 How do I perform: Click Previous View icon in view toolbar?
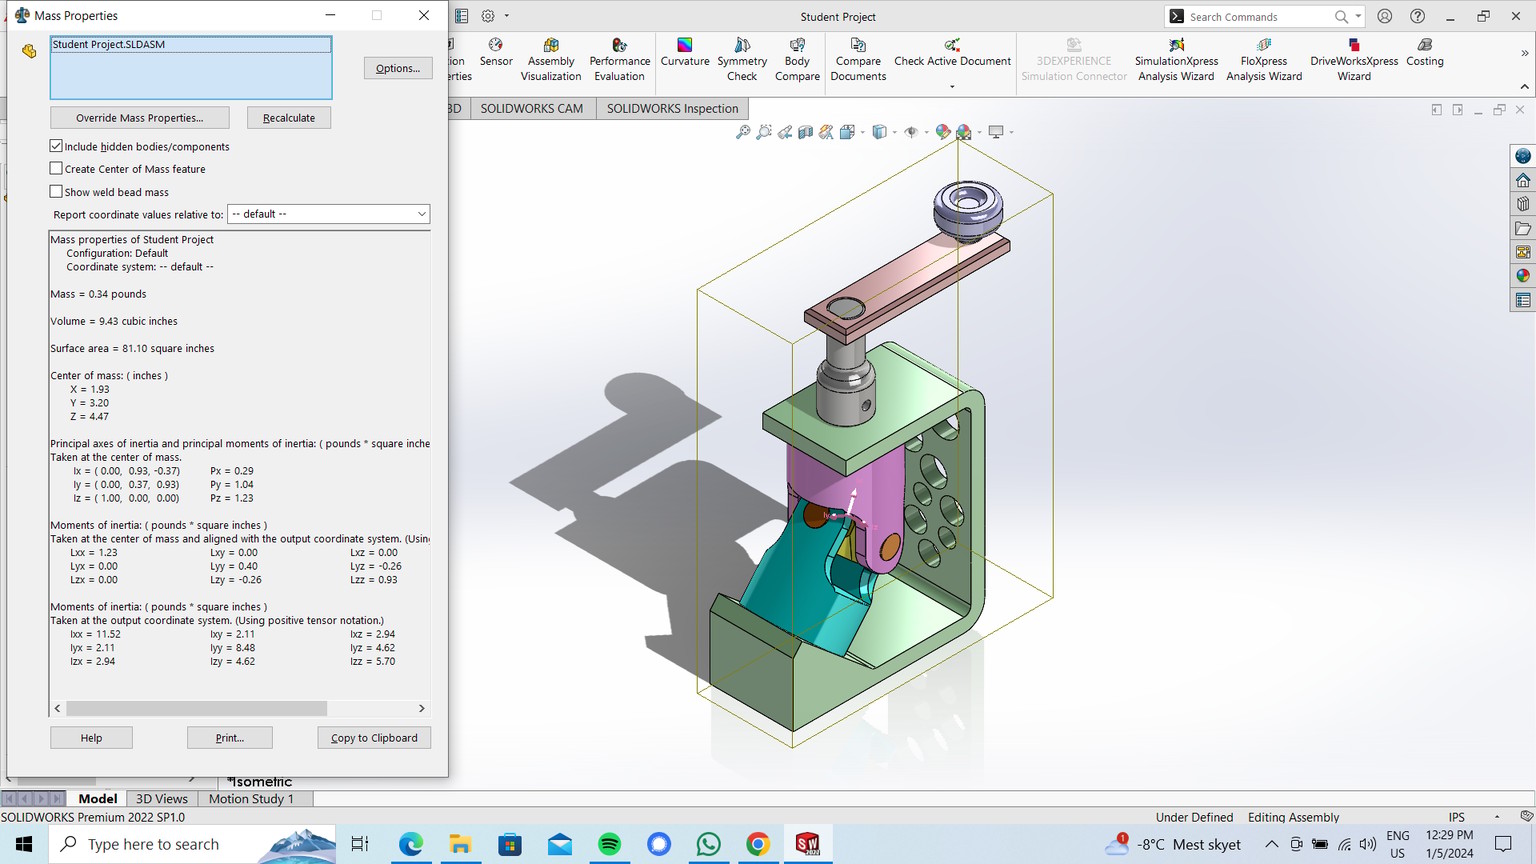coord(785,132)
